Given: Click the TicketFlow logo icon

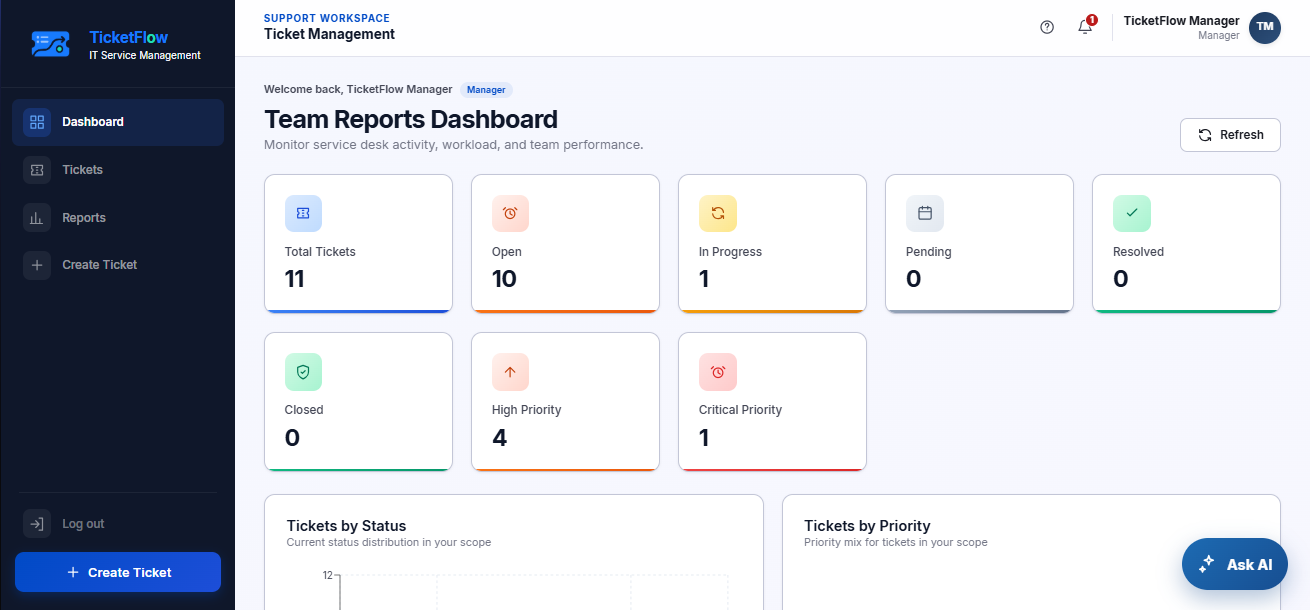Looking at the screenshot, I should [x=50, y=43].
